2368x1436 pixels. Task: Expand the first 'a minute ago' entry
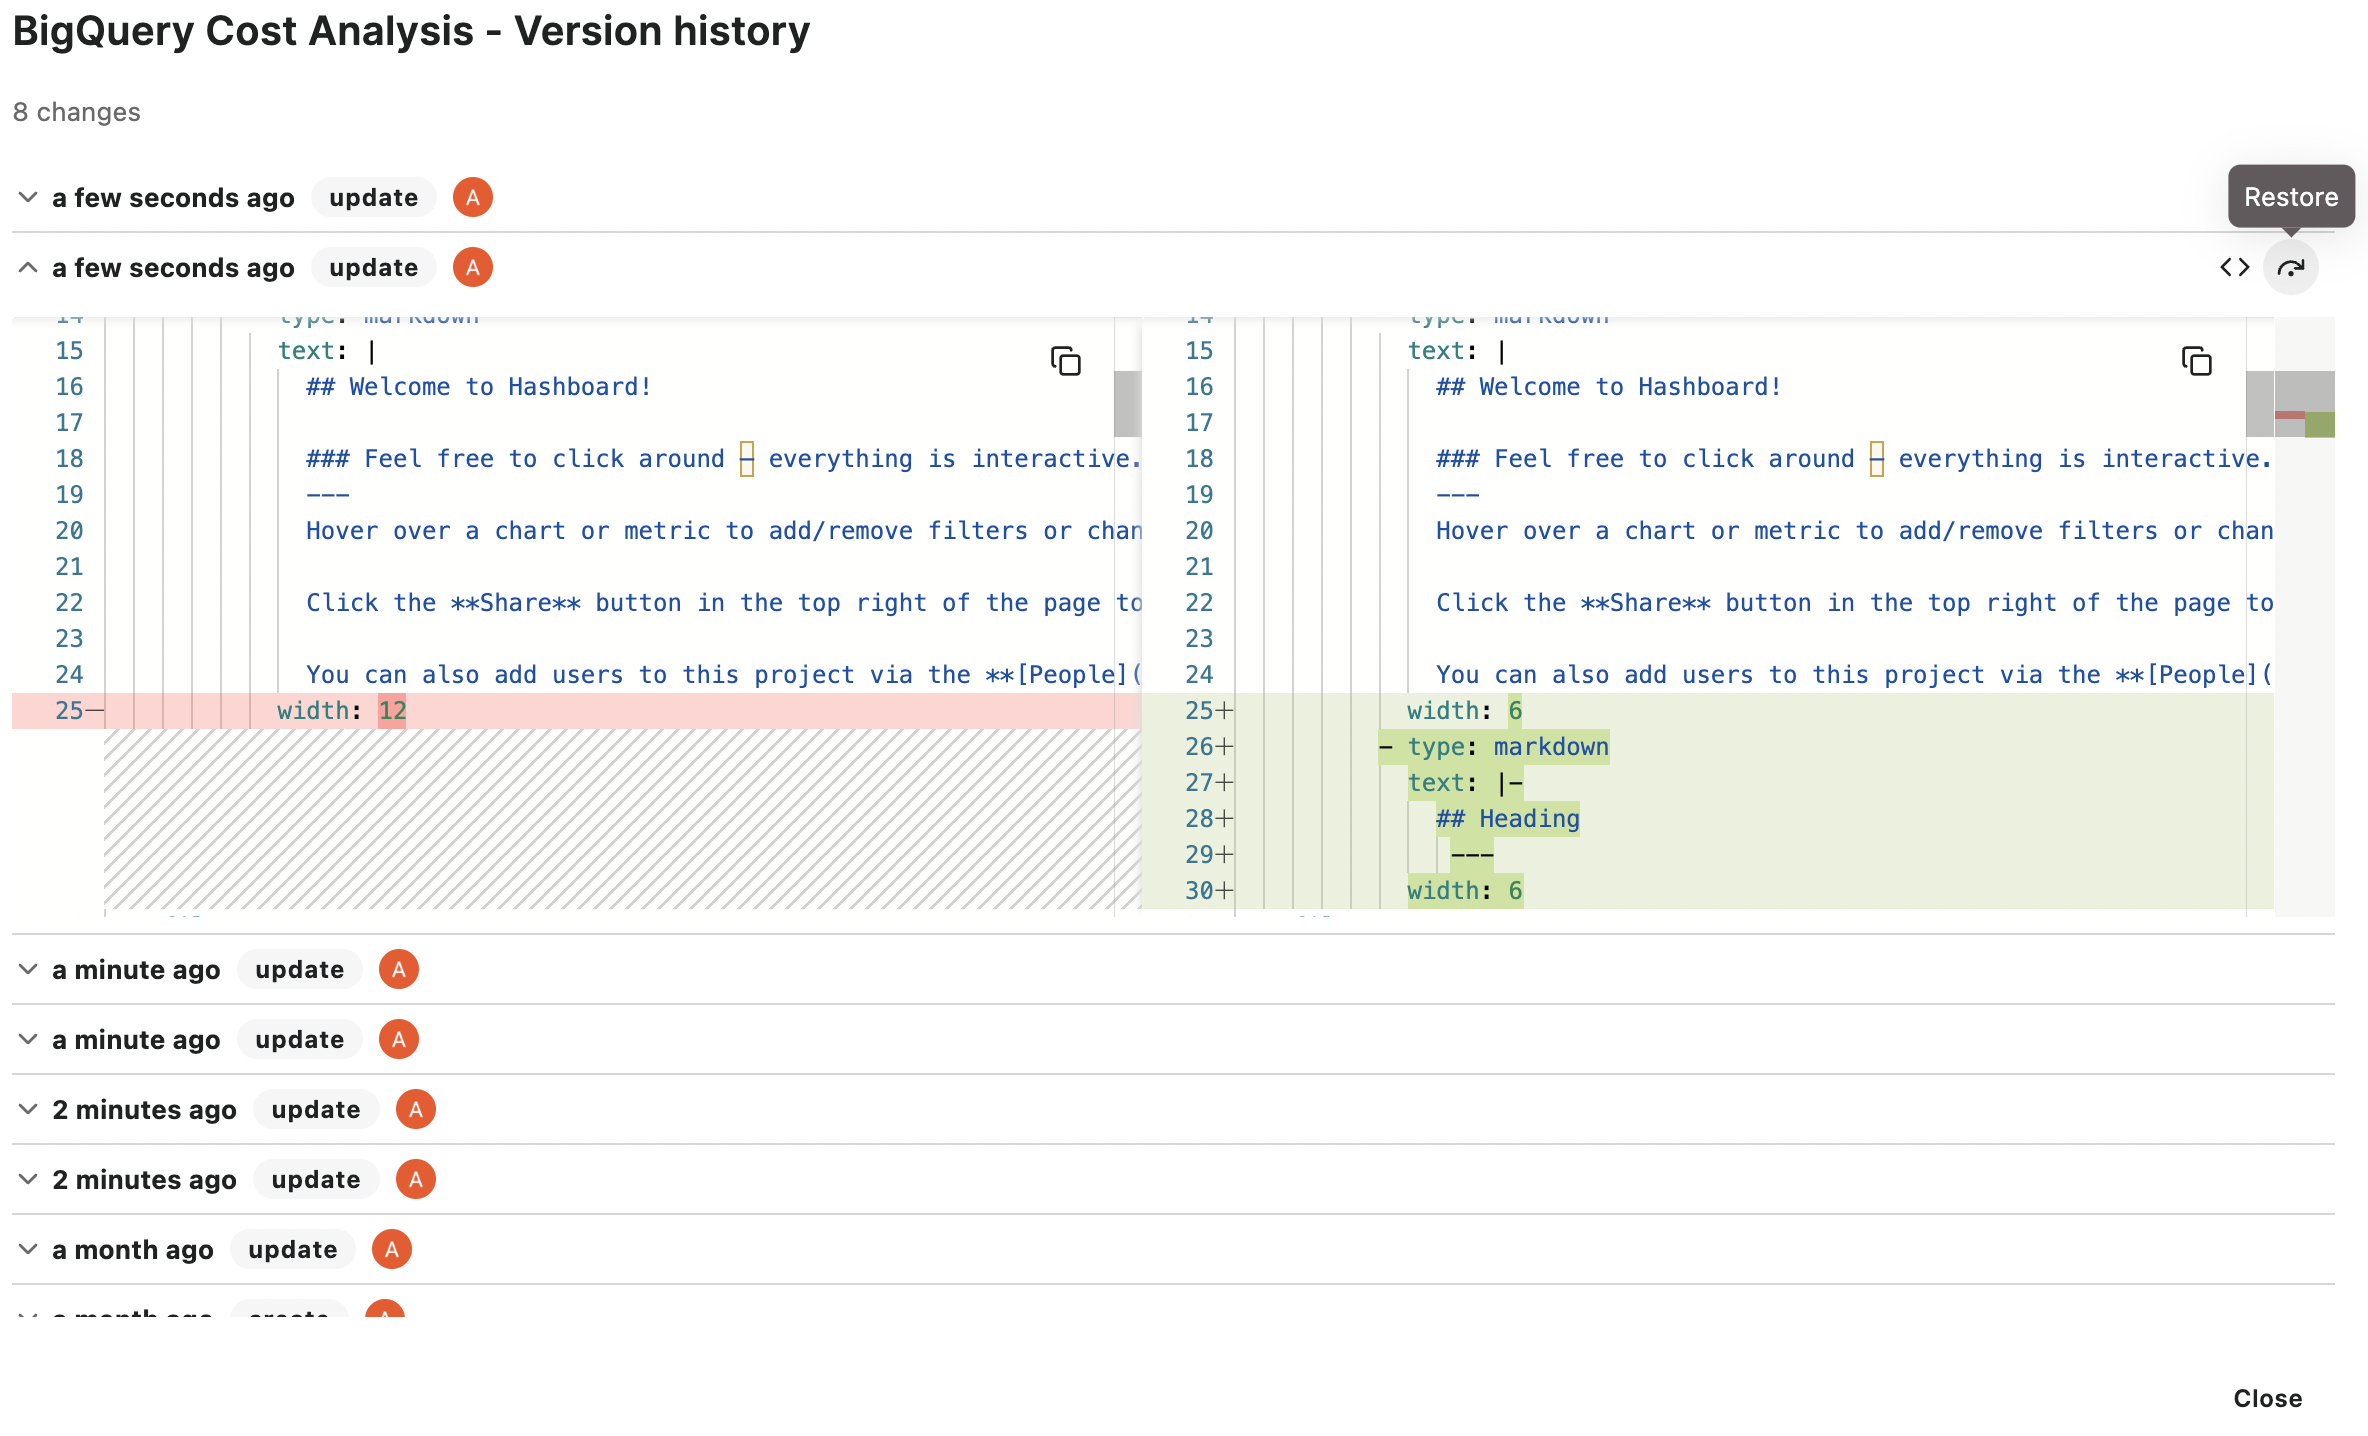(28, 970)
